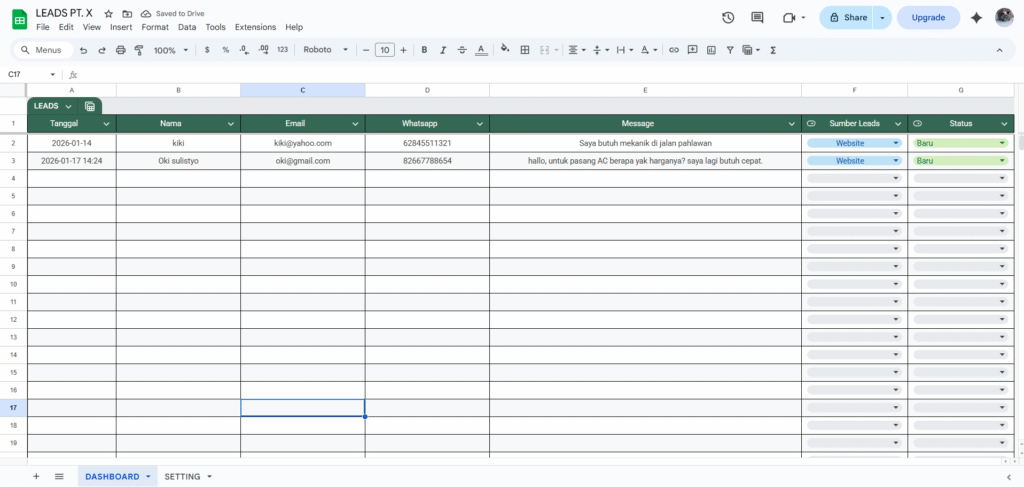
Task: Click the Share button
Action: click(x=845, y=18)
